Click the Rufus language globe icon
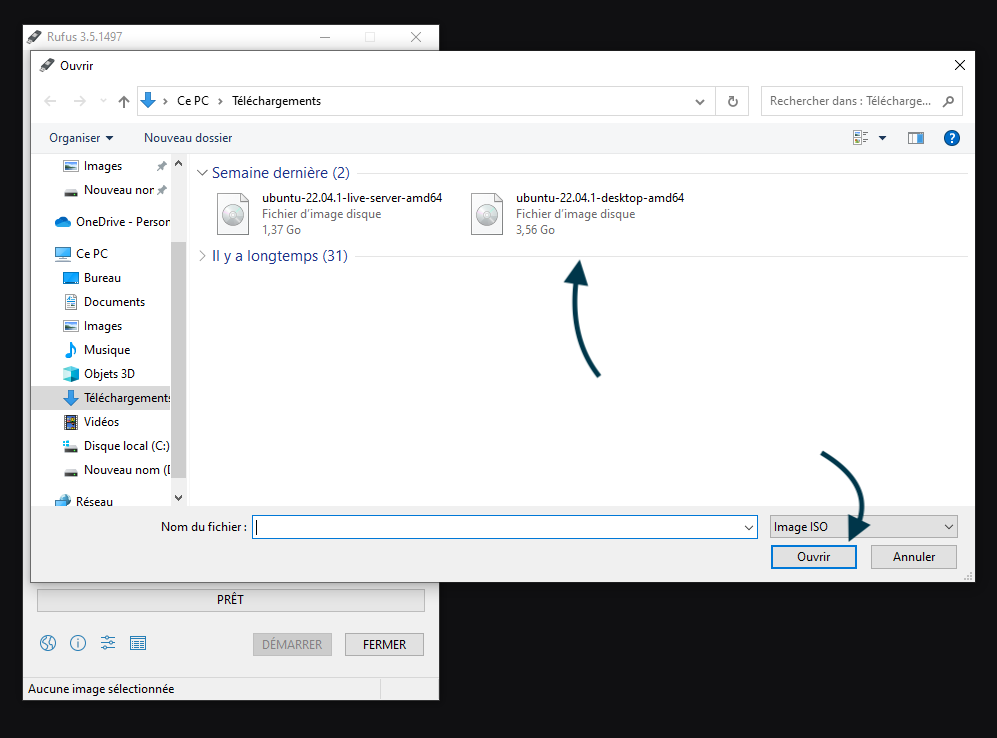This screenshot has height=738, width=997. point(48,643)
